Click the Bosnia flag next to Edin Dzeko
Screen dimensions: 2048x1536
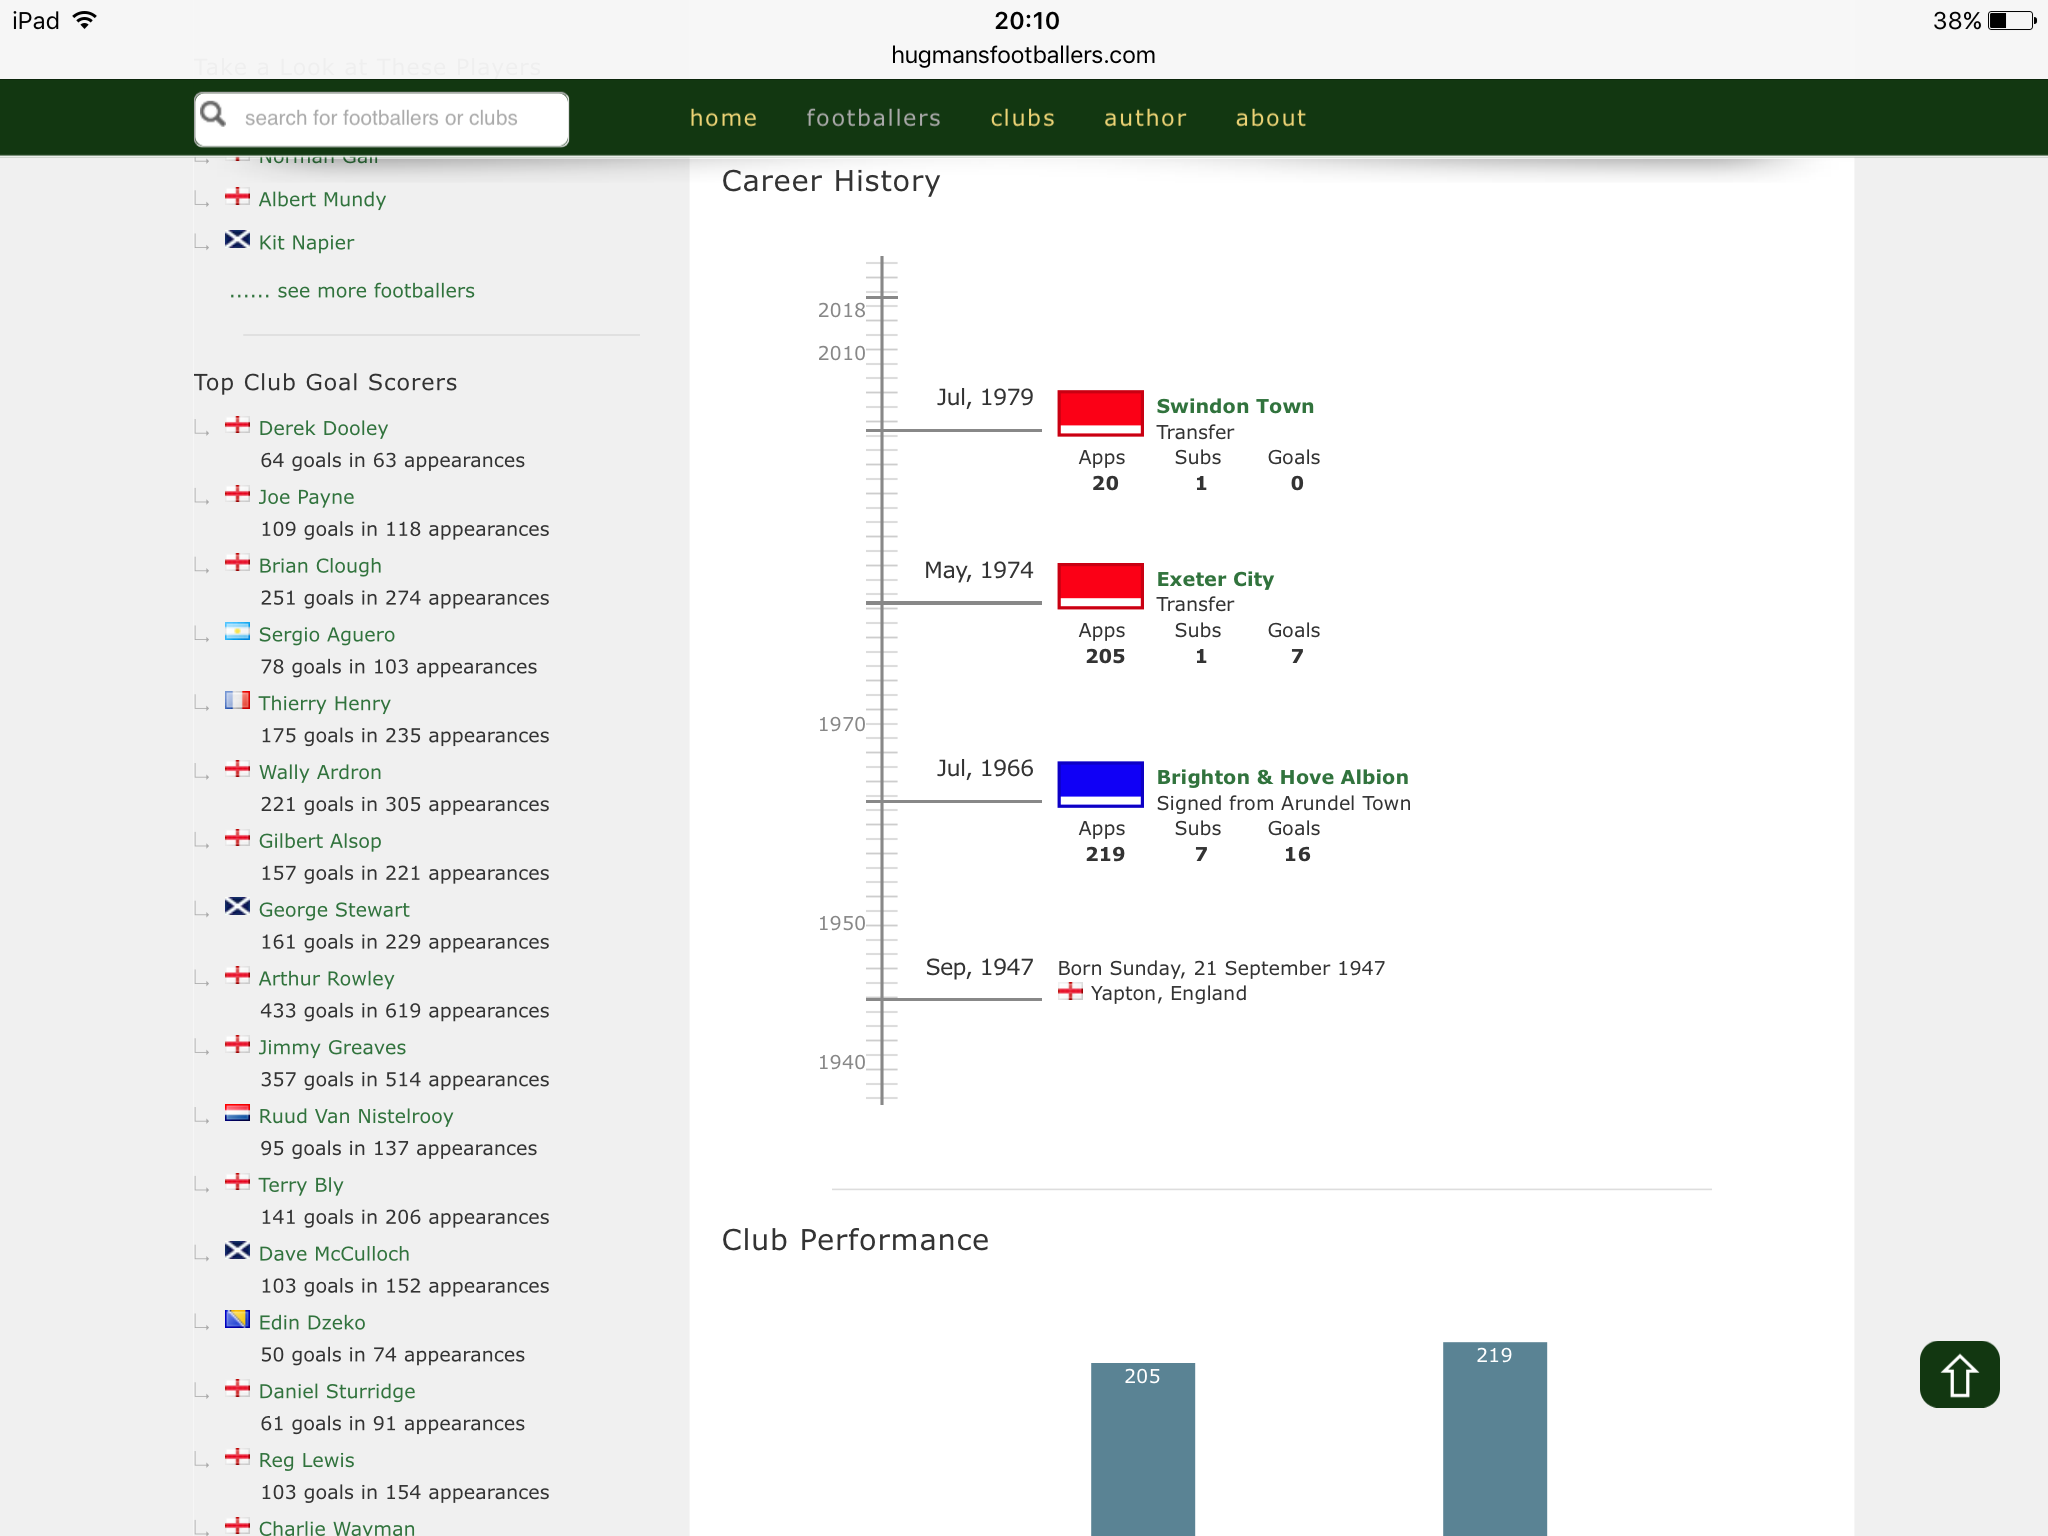[x=237, y=1319]
